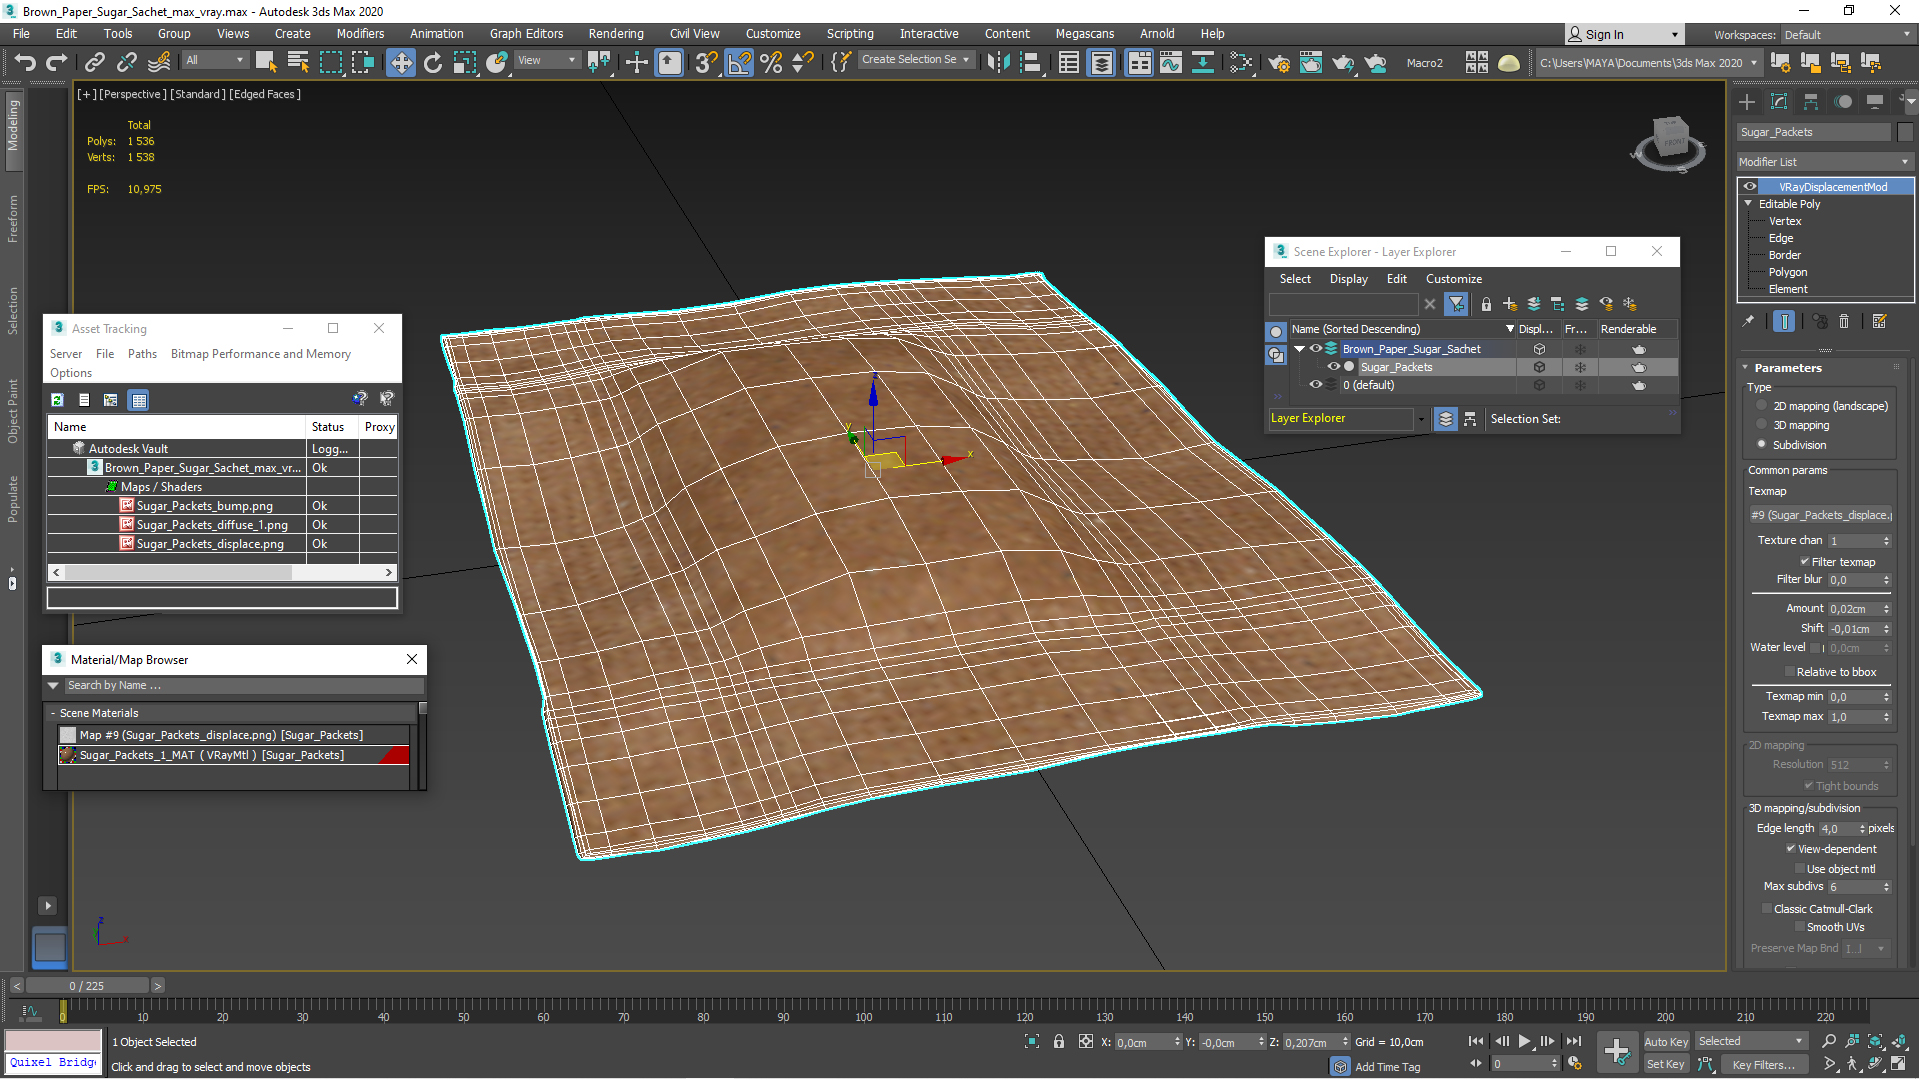This screenshot has width=1920, height=1080.
Task: Click the Mirror tool icon
Action: 998,62
